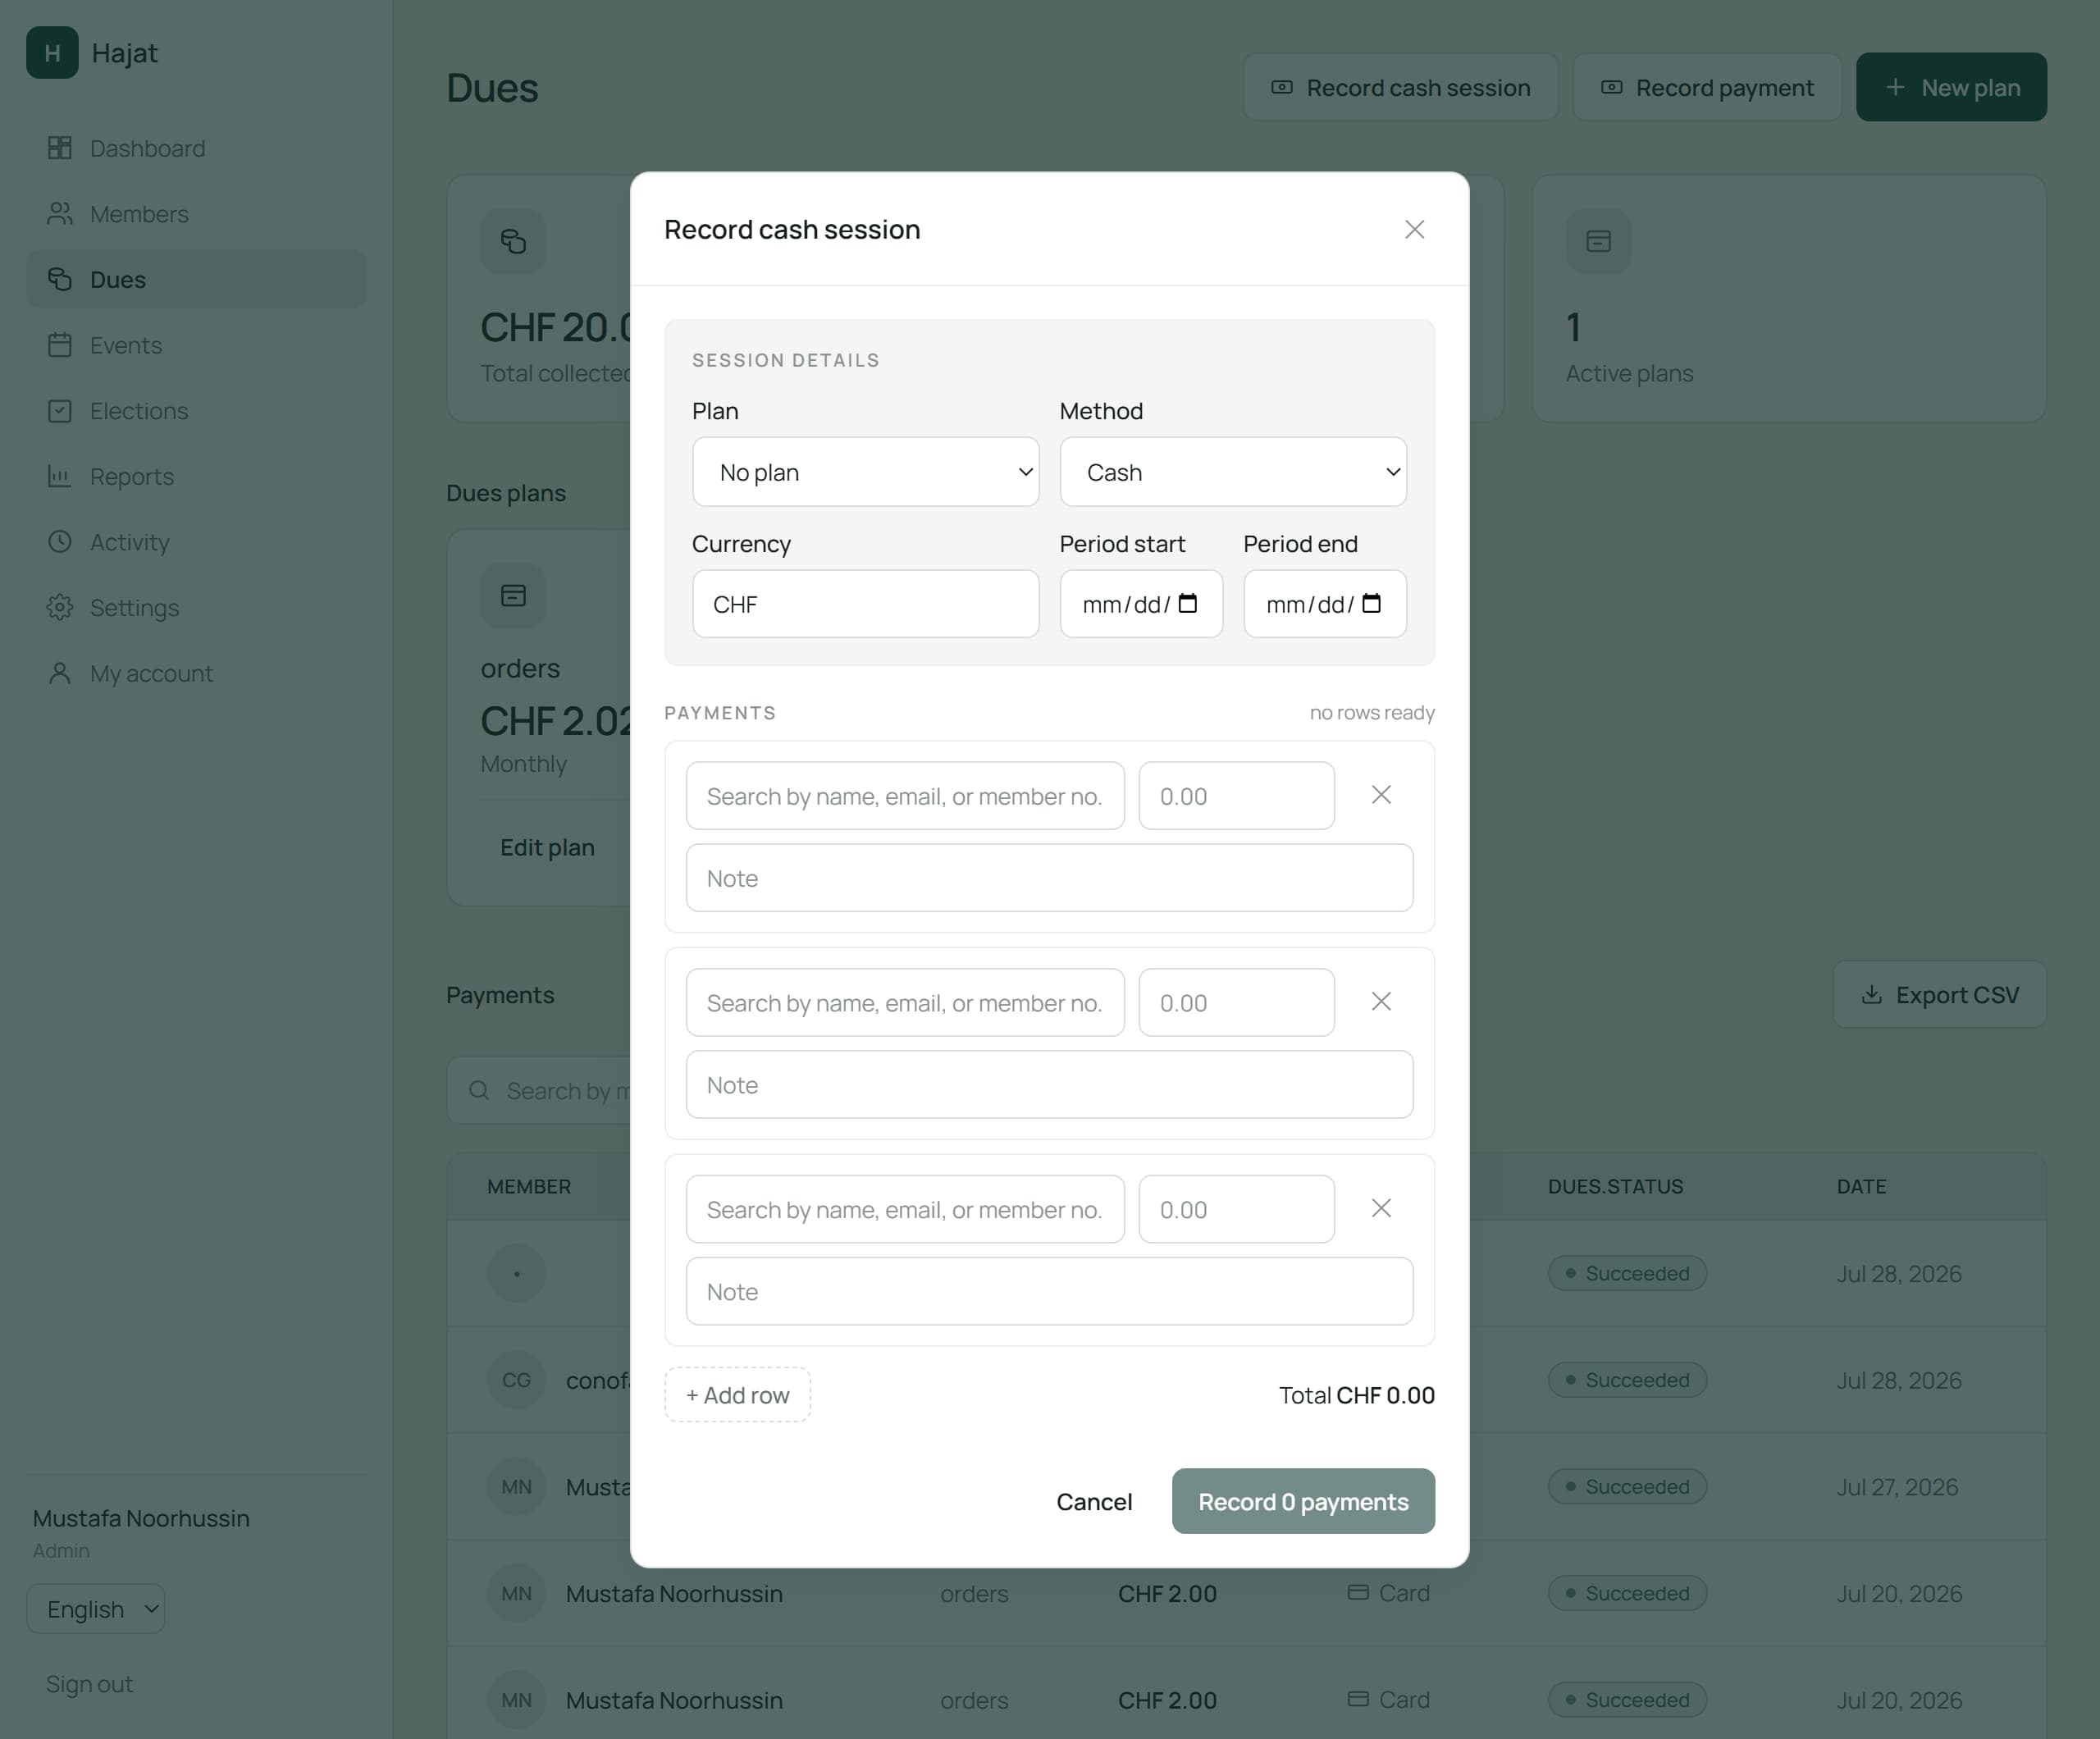Open Events in the sidebar
Image resolution: width=2100 pixels, height=1739 pixels.
(x=196, y=345)
